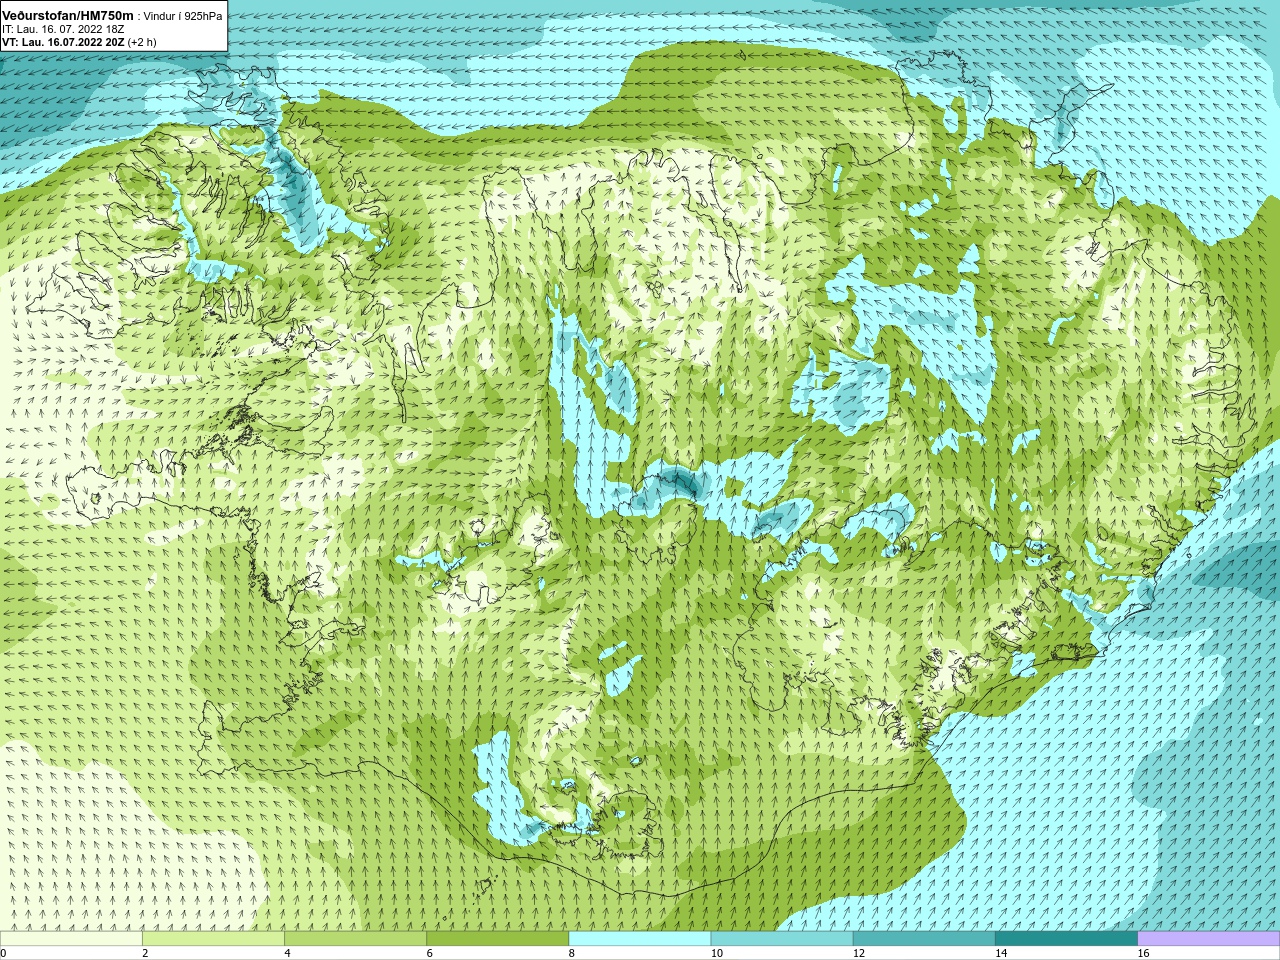1280x960 pixels.
Task: Click the olive green 6–8 legend swatch
Action: point(498,939)
